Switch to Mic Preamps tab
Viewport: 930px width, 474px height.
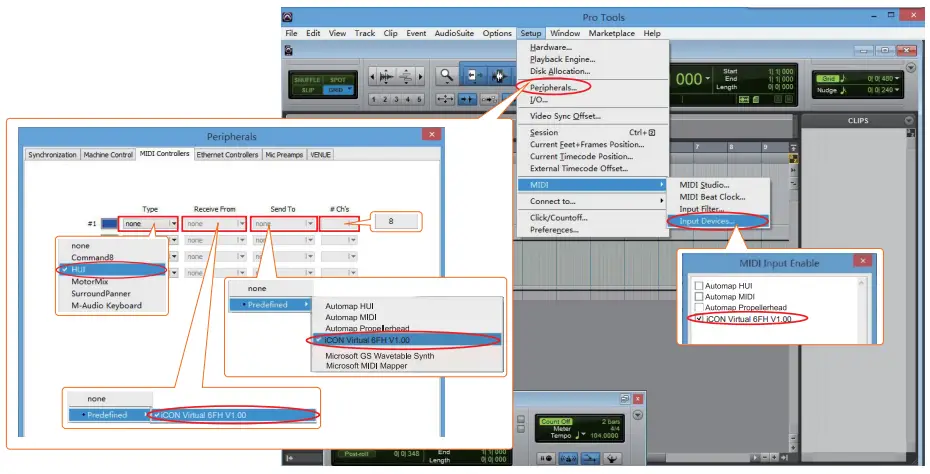(284, 155)
